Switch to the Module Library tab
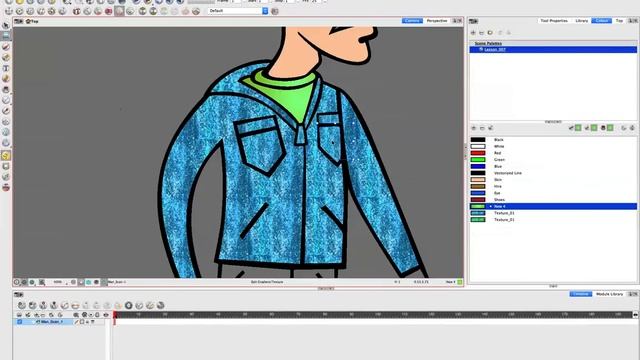This screenshot has height=360, width=640. (x=609, y=294)
